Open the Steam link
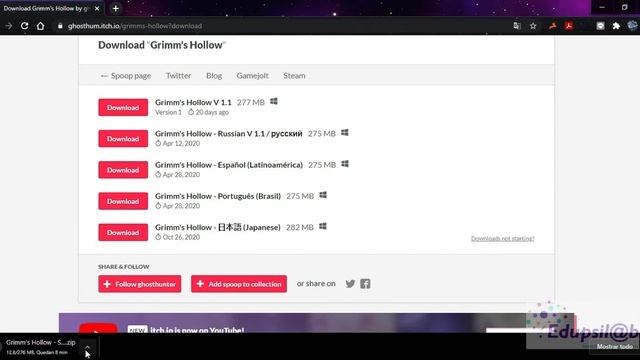The image size is (640, 360). 294,76
